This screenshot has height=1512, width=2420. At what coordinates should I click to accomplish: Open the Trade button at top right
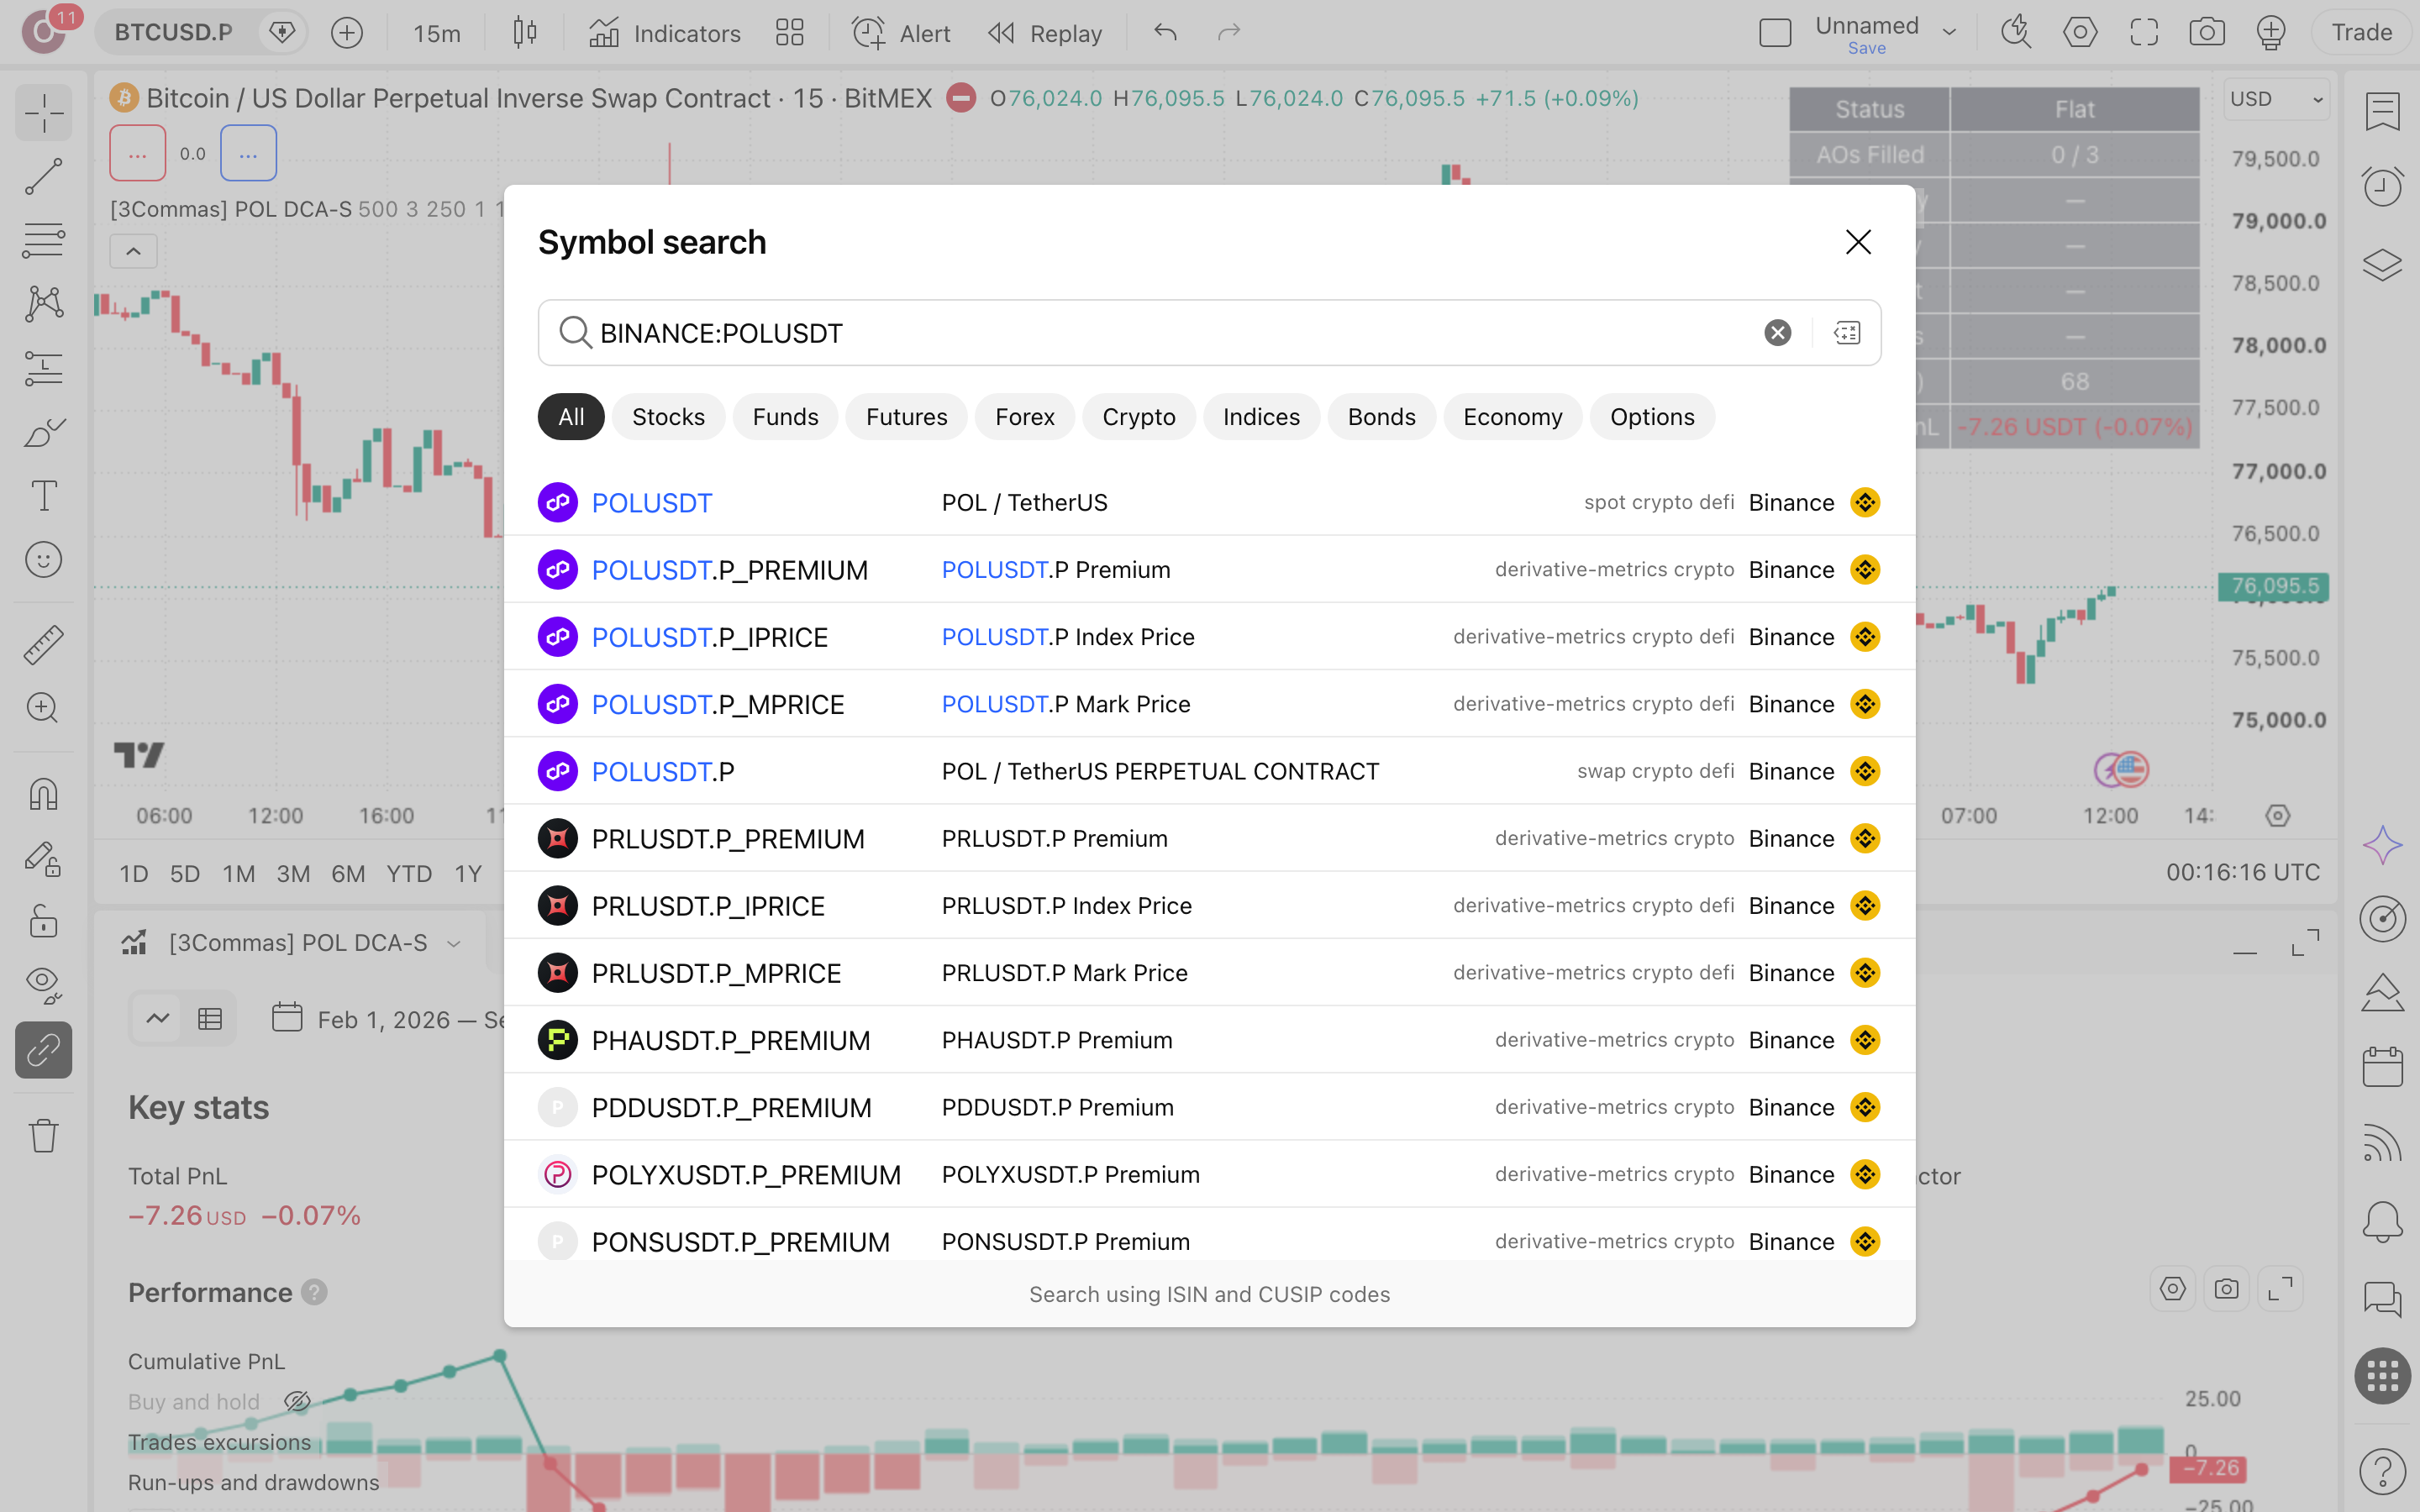tap(2362, 32)
